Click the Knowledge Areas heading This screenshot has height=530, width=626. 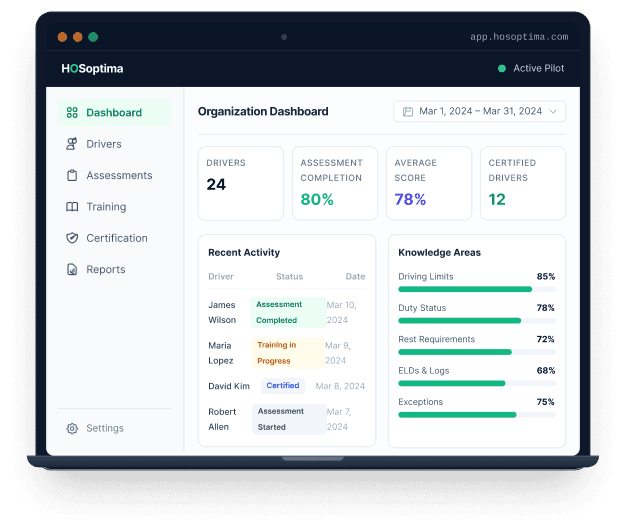pos(440,253)
